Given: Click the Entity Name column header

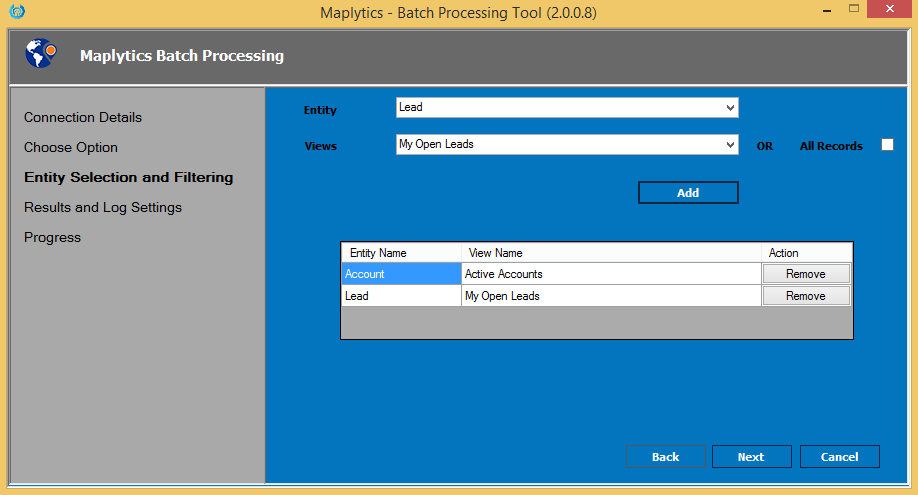Looking at the screenshot, I should point(401,253).
